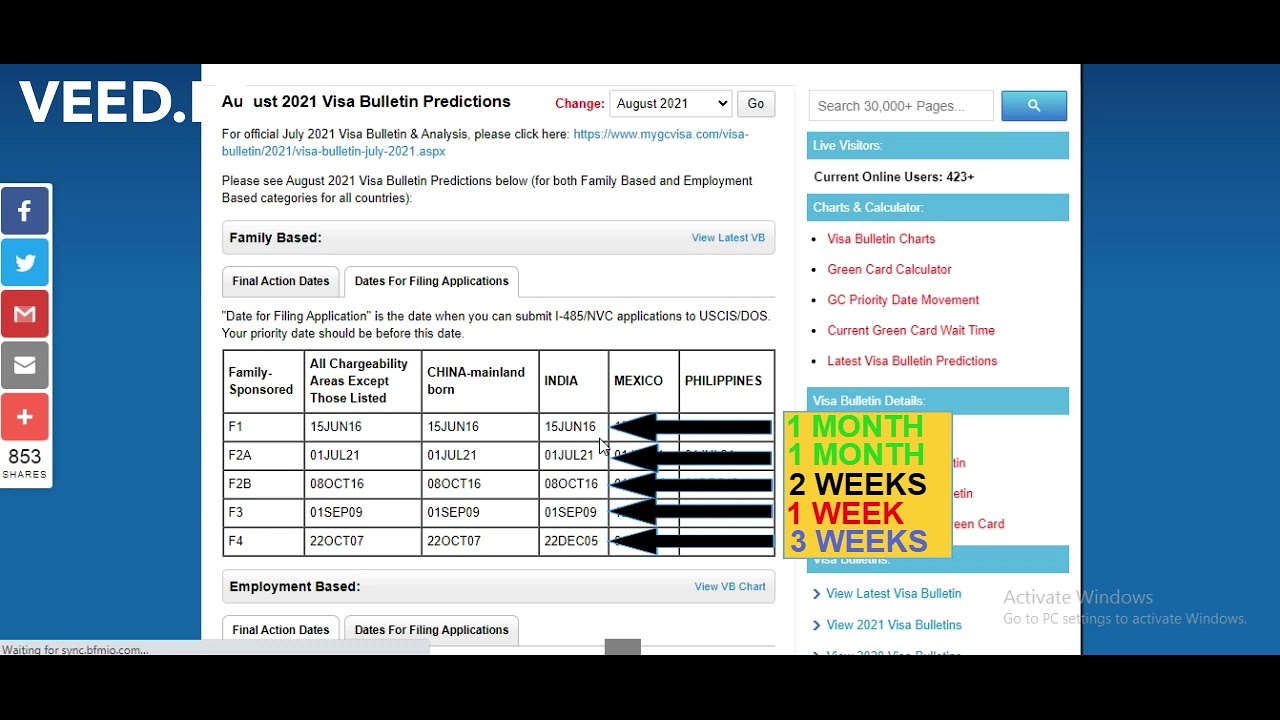Click the F2B row label cell
1280x720 pixels.
tap(264, 484)
